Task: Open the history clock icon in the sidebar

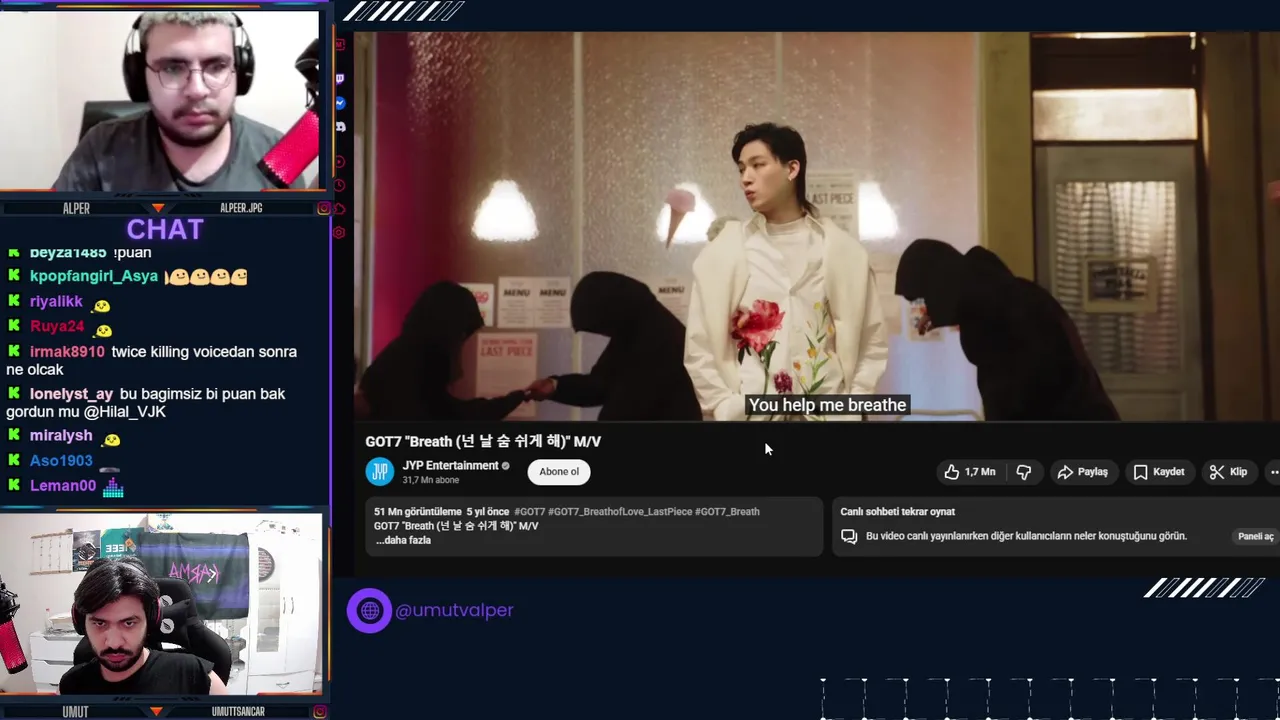Action: pos(340,185)
